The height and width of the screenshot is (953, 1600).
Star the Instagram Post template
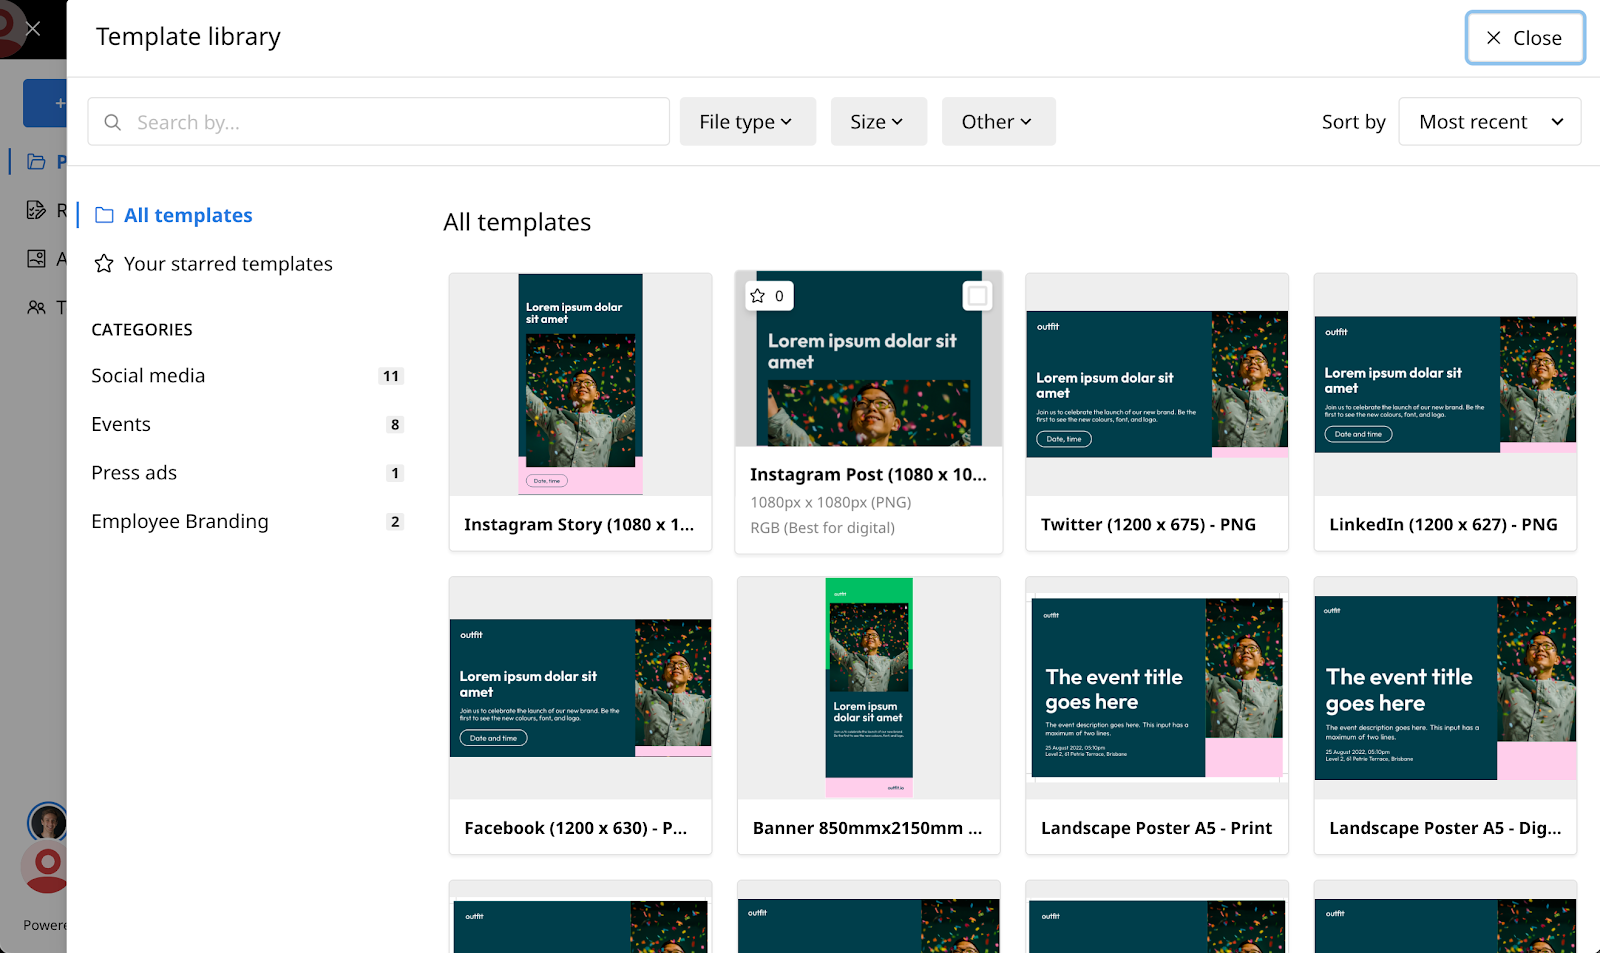[769, 296]
